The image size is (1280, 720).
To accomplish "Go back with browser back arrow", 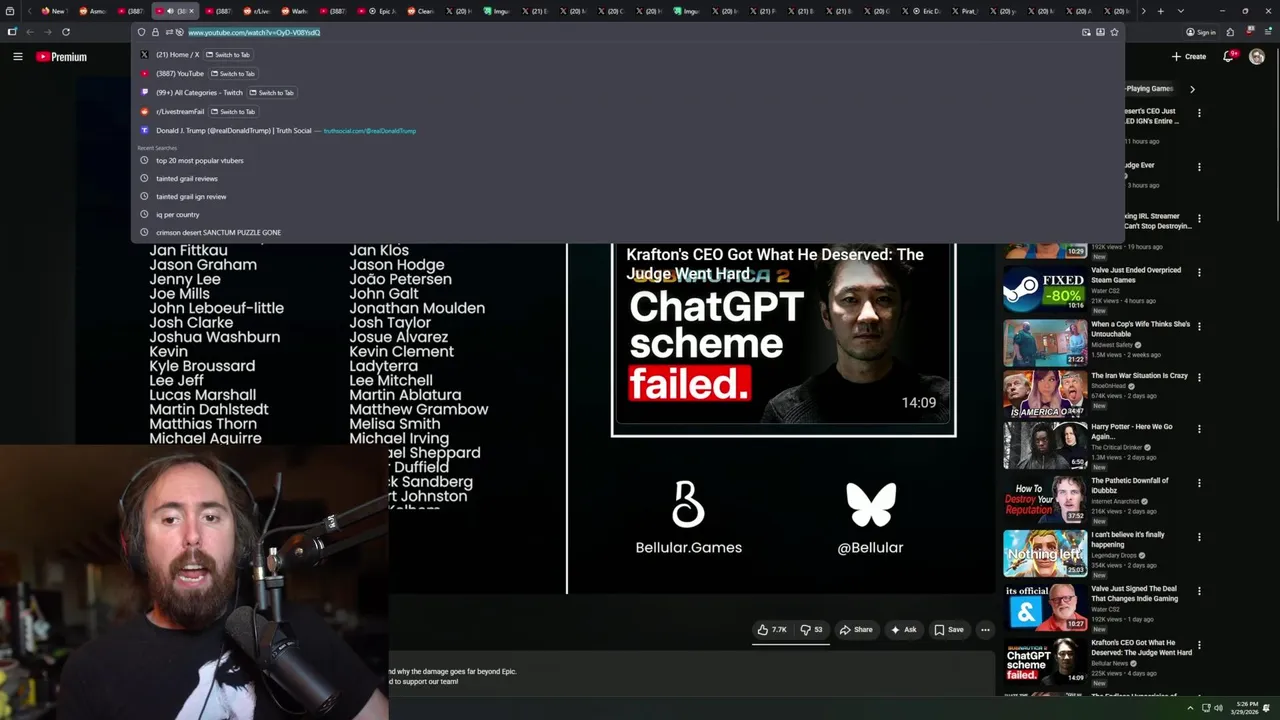I will click(30, 32).
